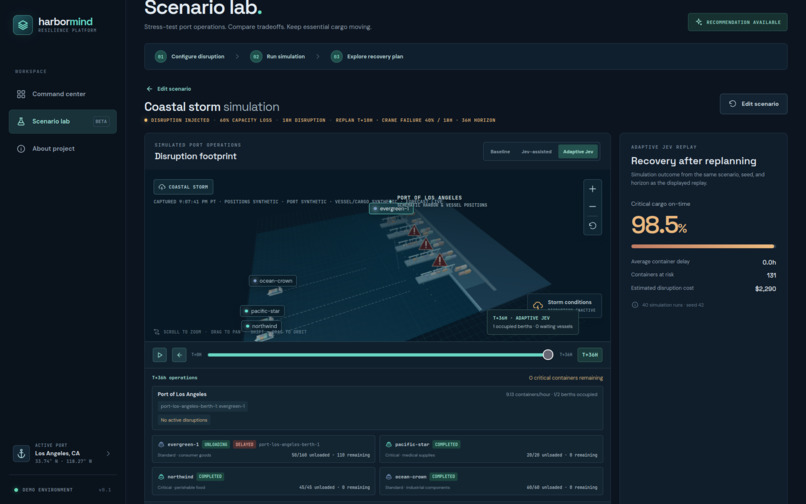Image resolution: width=806 pixels, height=504 pixels.
Task: Click the Recommendation available button
Action: (x=737, y=22)
